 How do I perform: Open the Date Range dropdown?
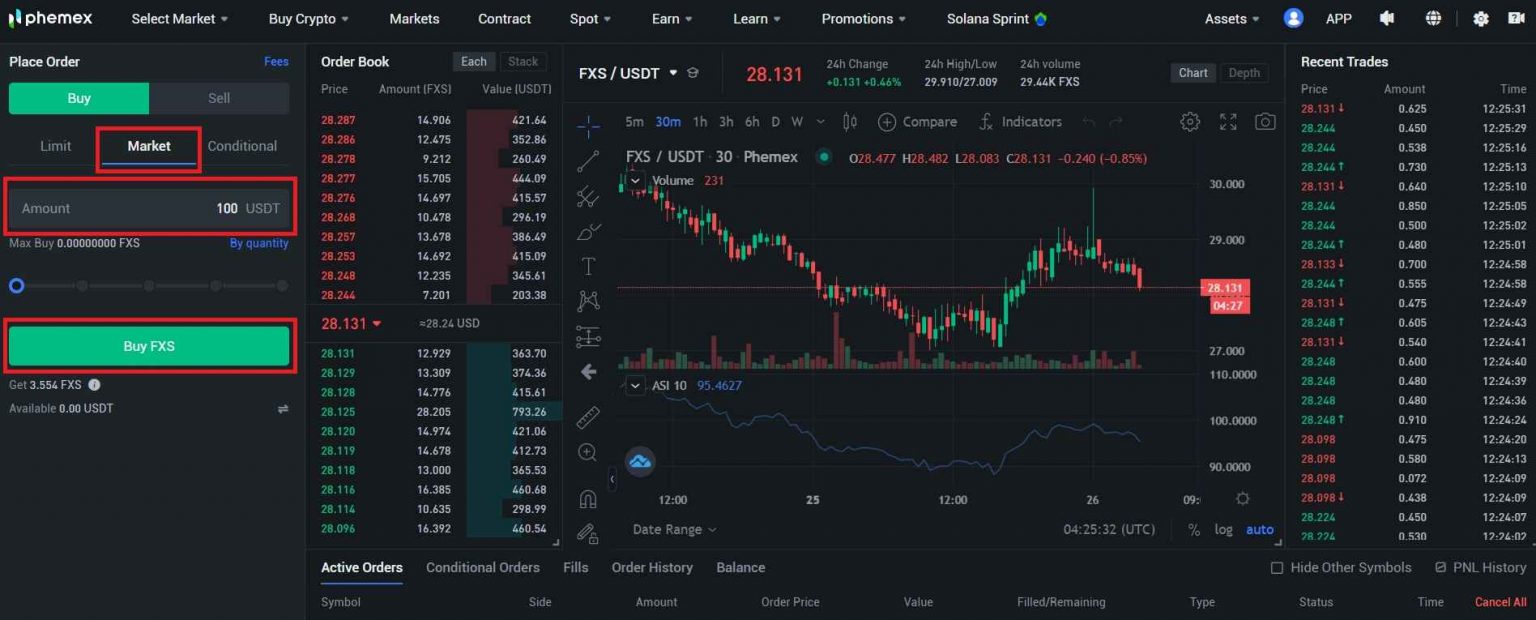point(673,529)
